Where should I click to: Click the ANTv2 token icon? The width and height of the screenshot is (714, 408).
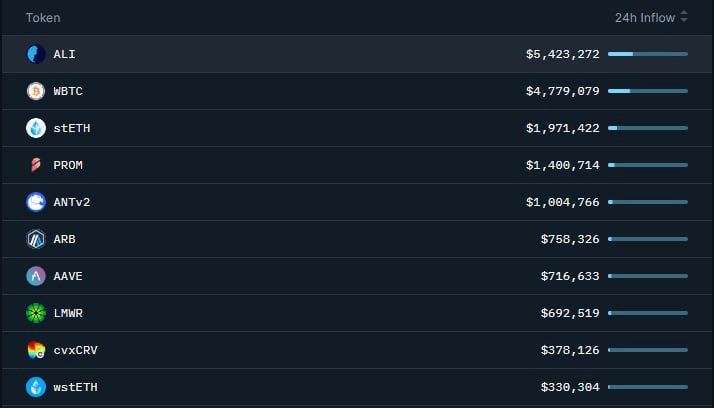(36, 202)
